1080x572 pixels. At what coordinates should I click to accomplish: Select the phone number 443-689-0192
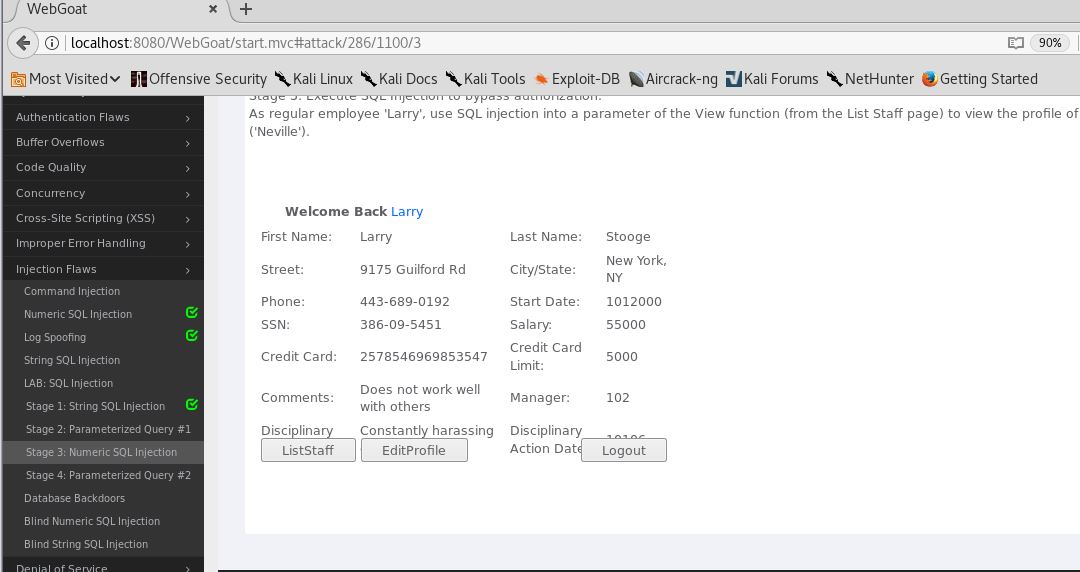point(405,302)
